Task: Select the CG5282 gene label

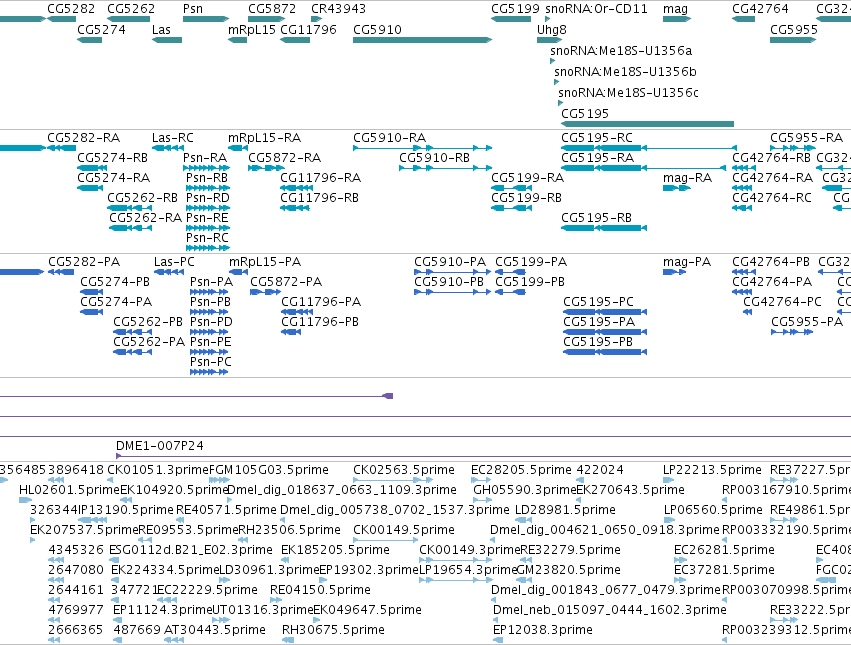Action: (x=71, y=9)
